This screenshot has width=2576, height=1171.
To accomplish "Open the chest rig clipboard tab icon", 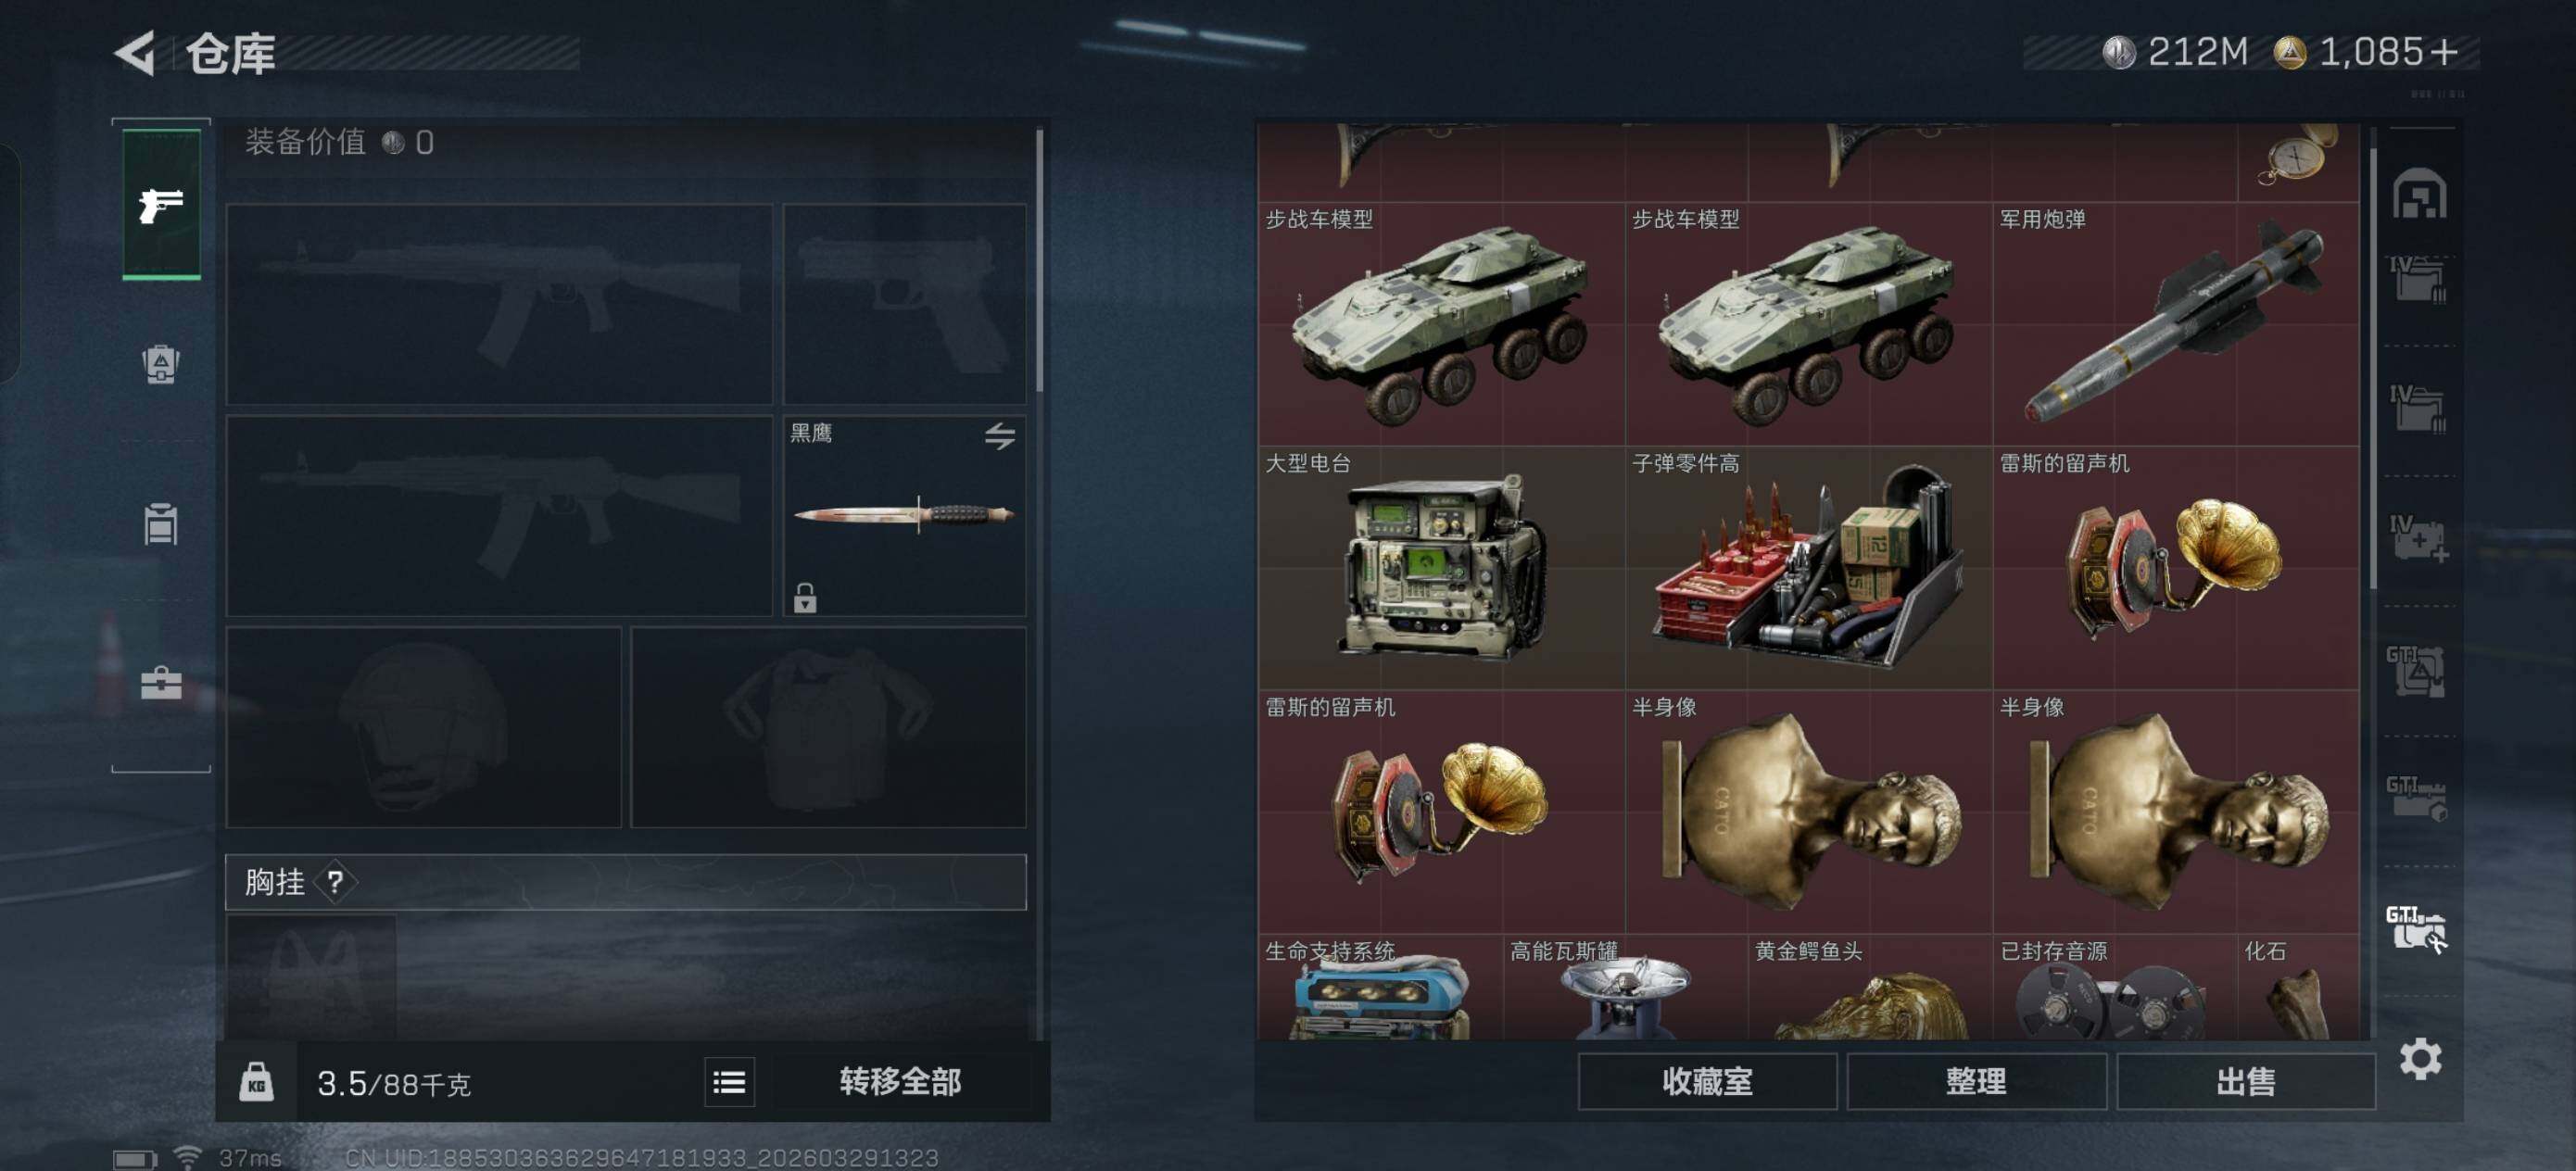I will (x=161, y=523).
